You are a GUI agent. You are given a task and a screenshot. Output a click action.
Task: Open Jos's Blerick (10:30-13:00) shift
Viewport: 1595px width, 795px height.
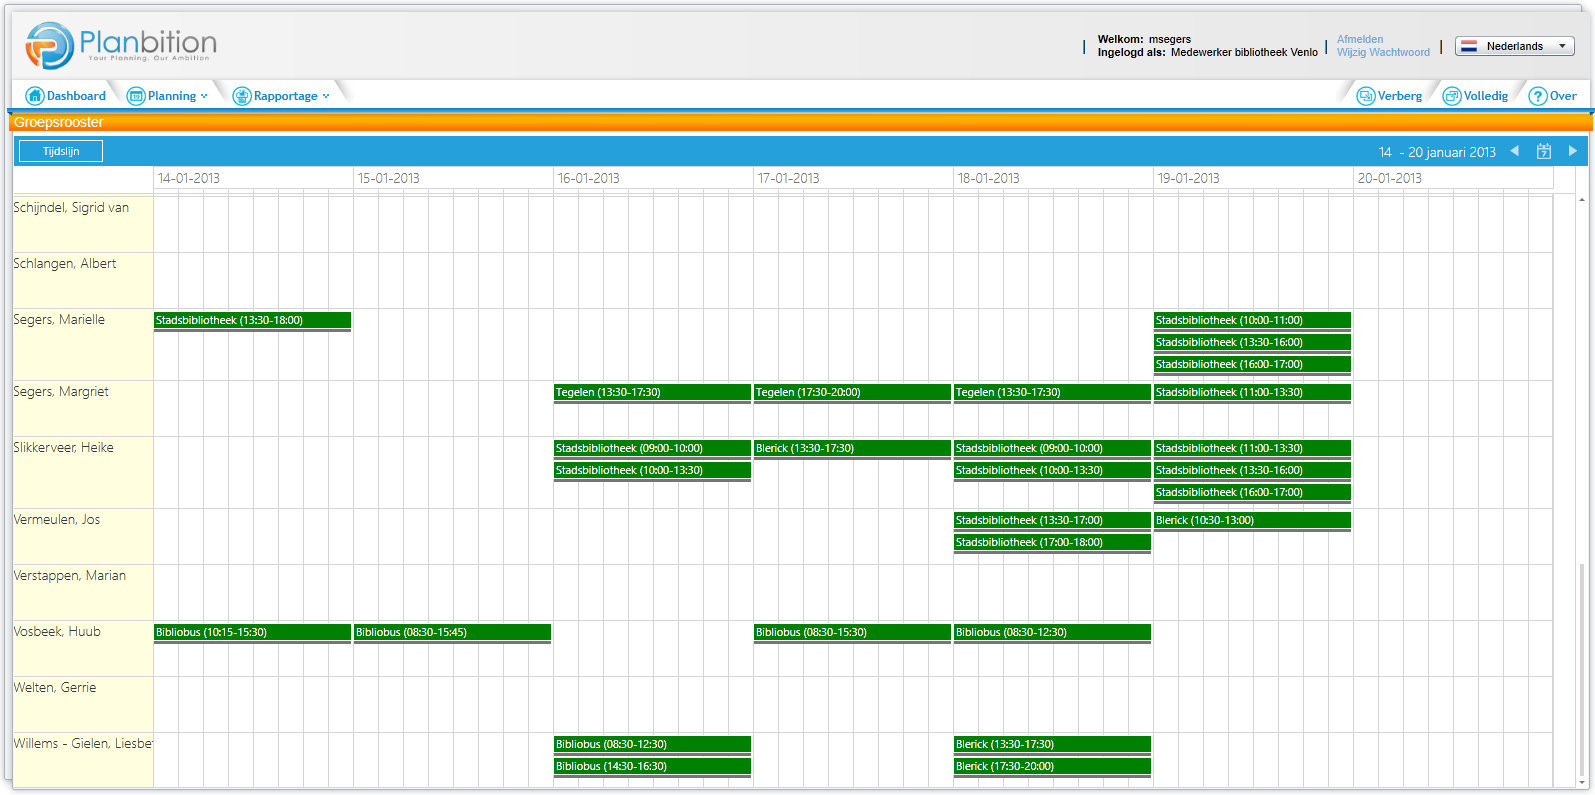tap(1252, 521)
